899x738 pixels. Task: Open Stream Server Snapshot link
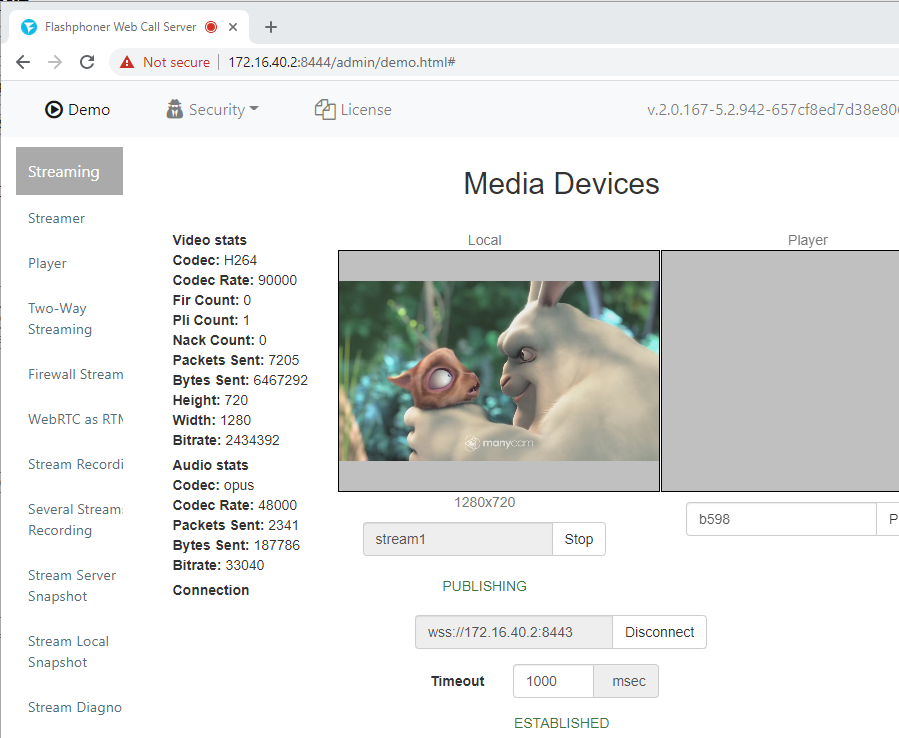click(72, 585)
